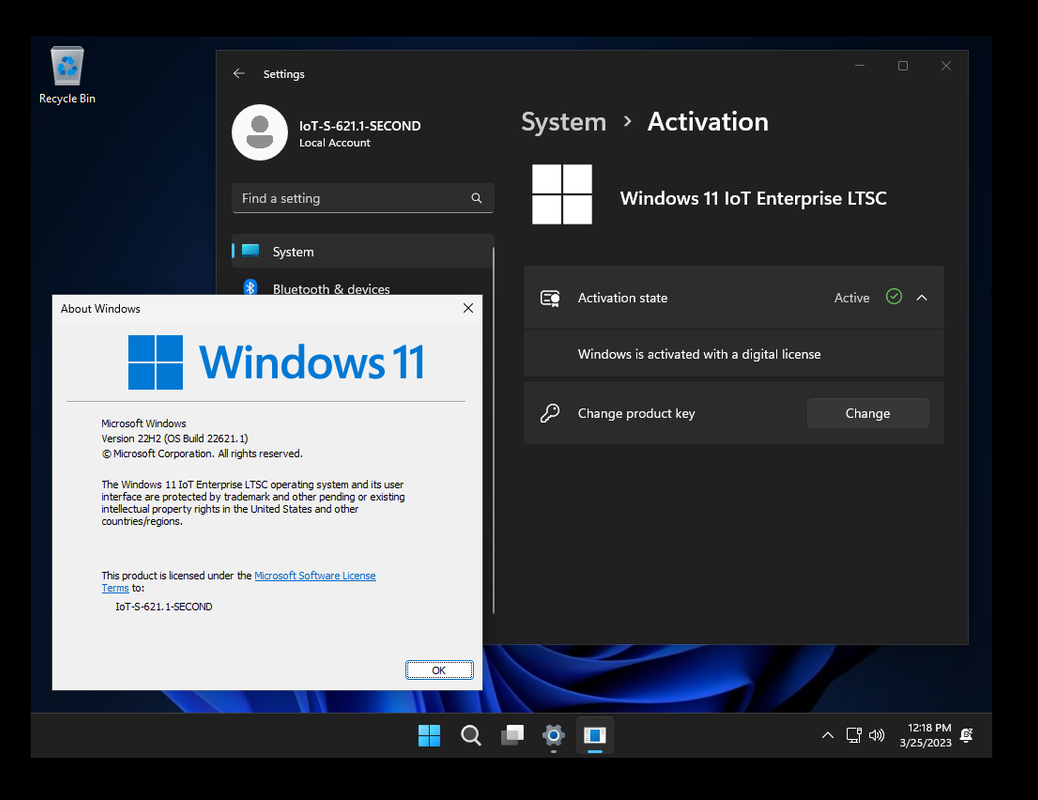This screenshot has height=800, width=1038.
Task: Click the user account avatar picture
Action: coord(260,132)
